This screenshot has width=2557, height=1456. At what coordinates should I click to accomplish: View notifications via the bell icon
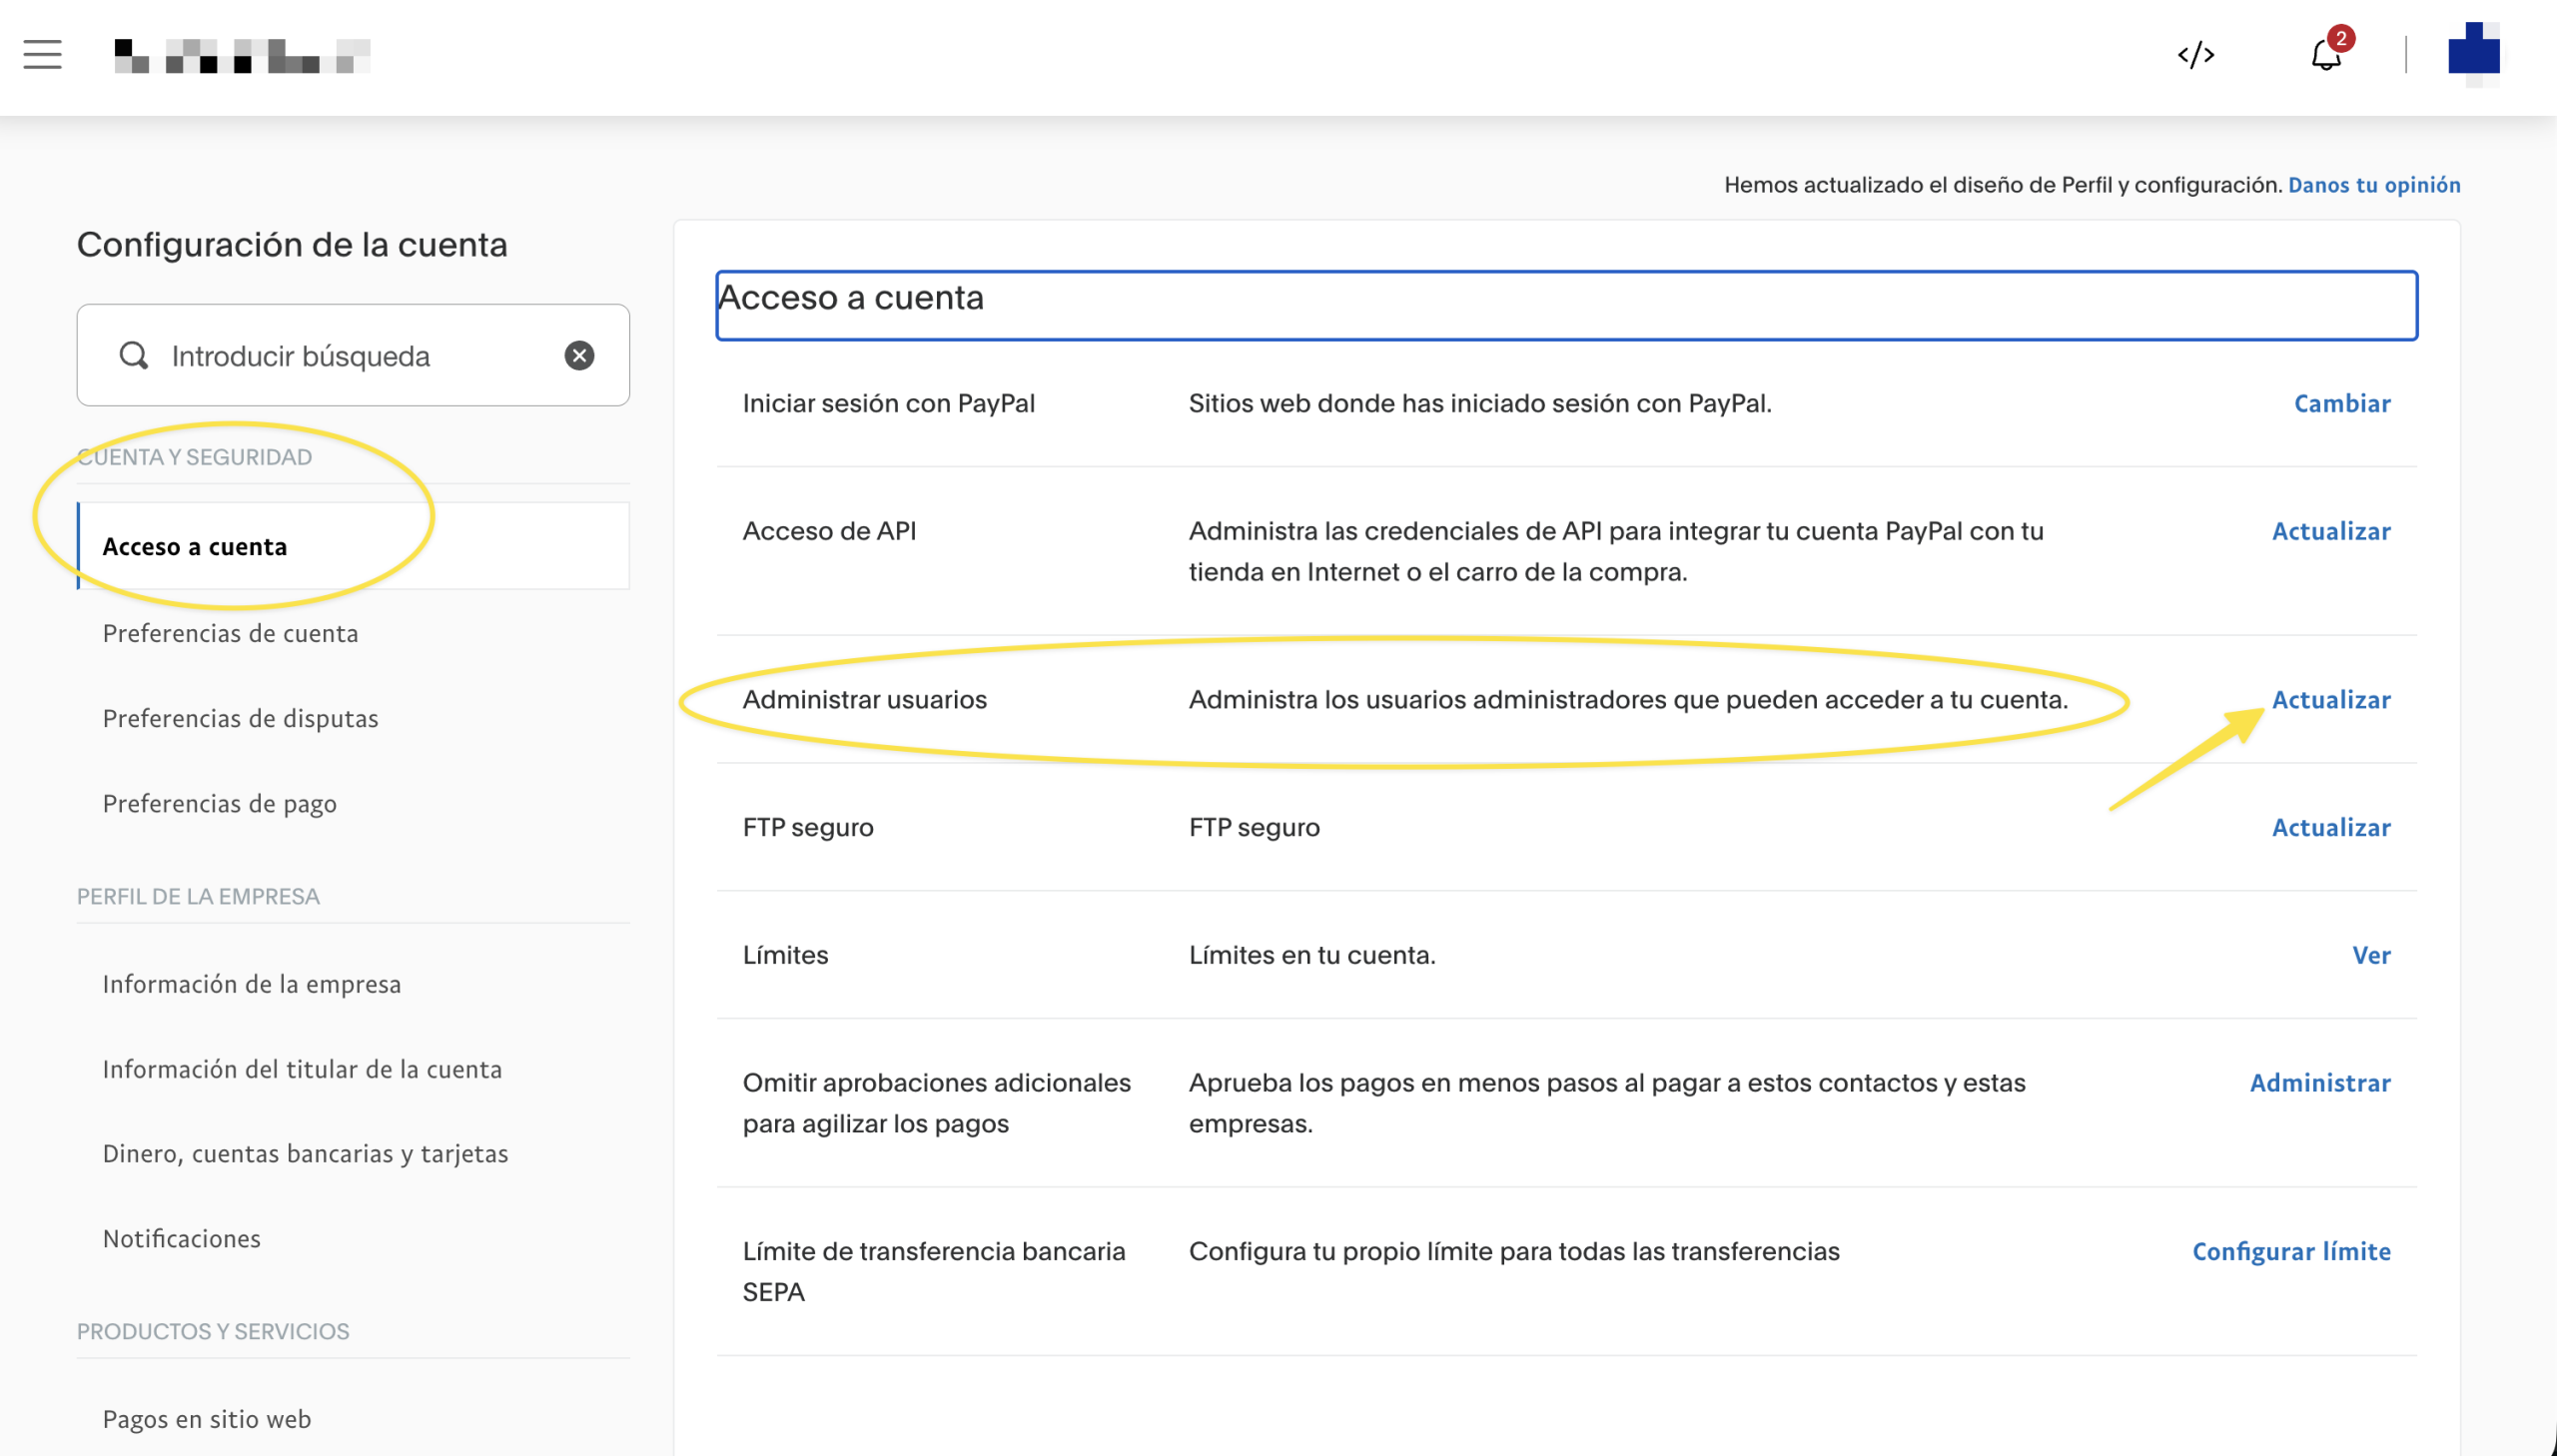pos(2324,58)
